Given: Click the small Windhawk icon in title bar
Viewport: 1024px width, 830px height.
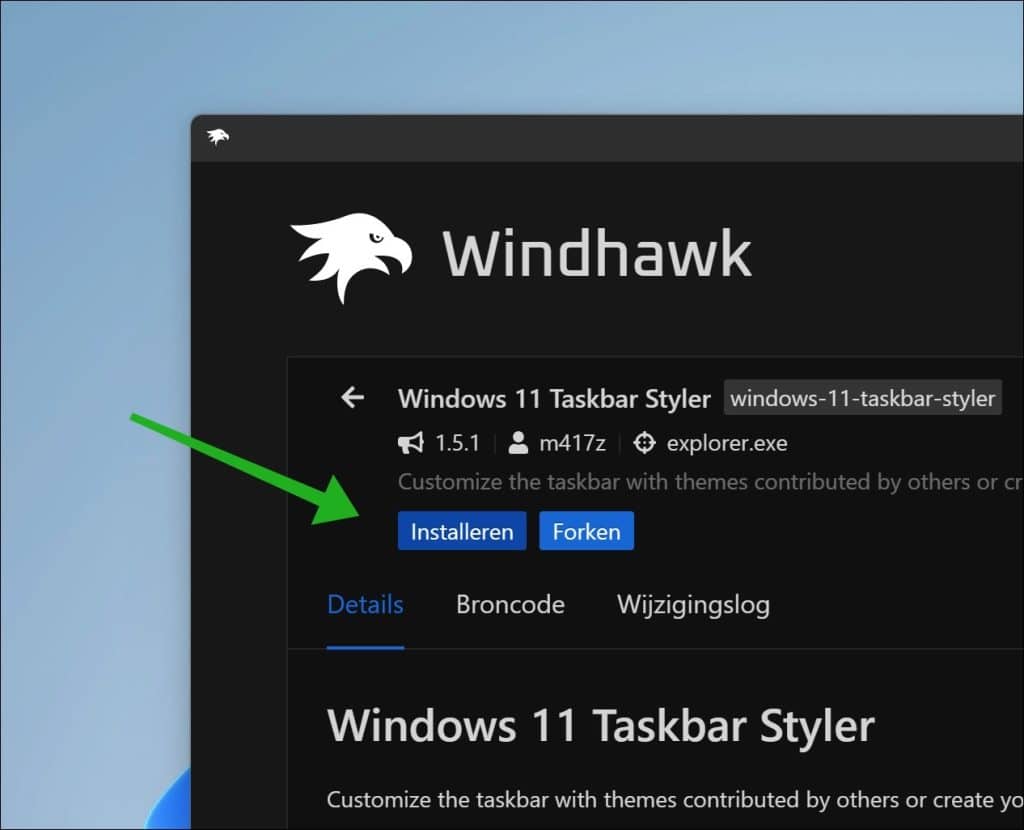Looking at the screenshot, I should 217,137.
